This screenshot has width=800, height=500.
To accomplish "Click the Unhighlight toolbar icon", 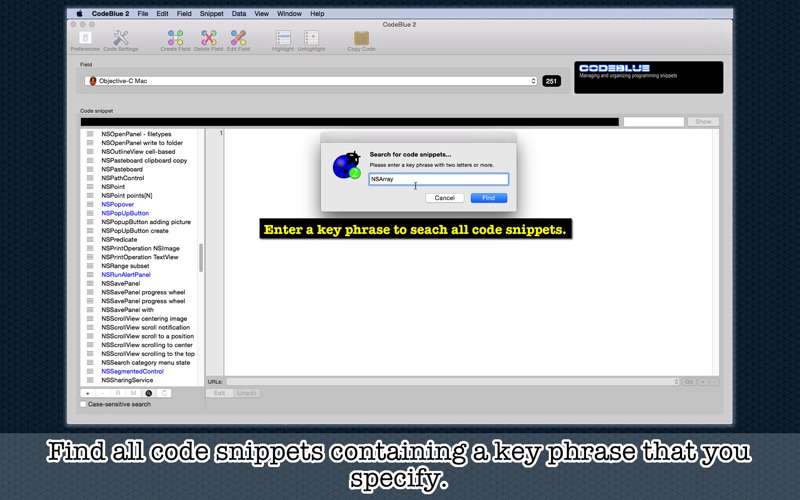I will 311,38.
